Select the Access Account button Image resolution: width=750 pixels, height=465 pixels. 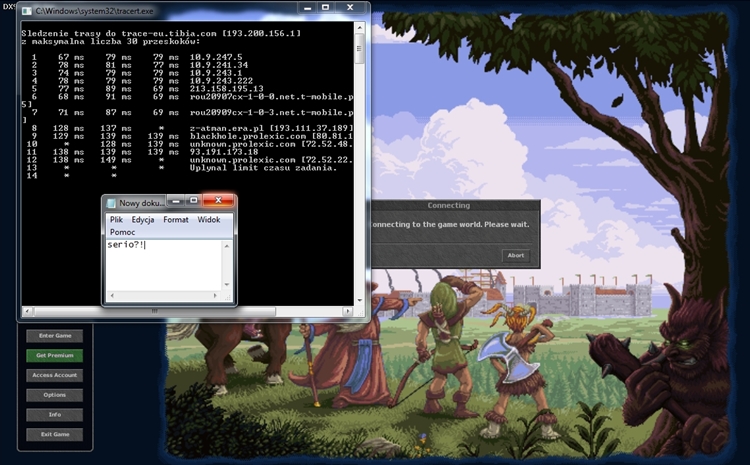[x=55, y=375]
